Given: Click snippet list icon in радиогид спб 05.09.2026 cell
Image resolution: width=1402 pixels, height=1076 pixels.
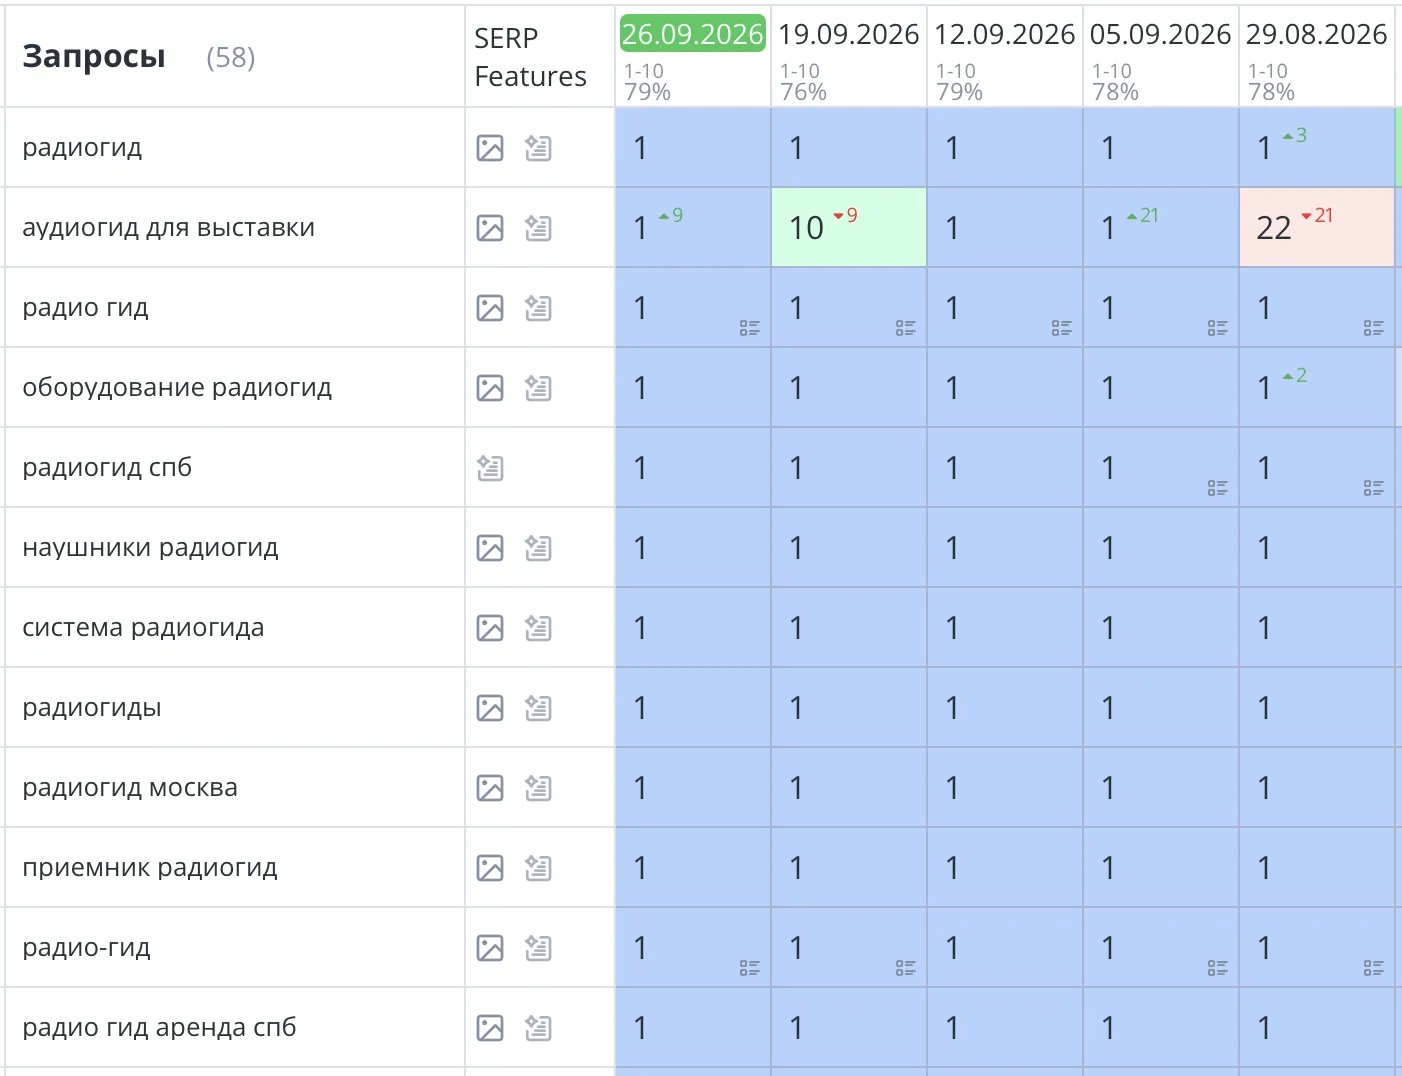Looking at the screenshot, I should tap(1218, 488).
